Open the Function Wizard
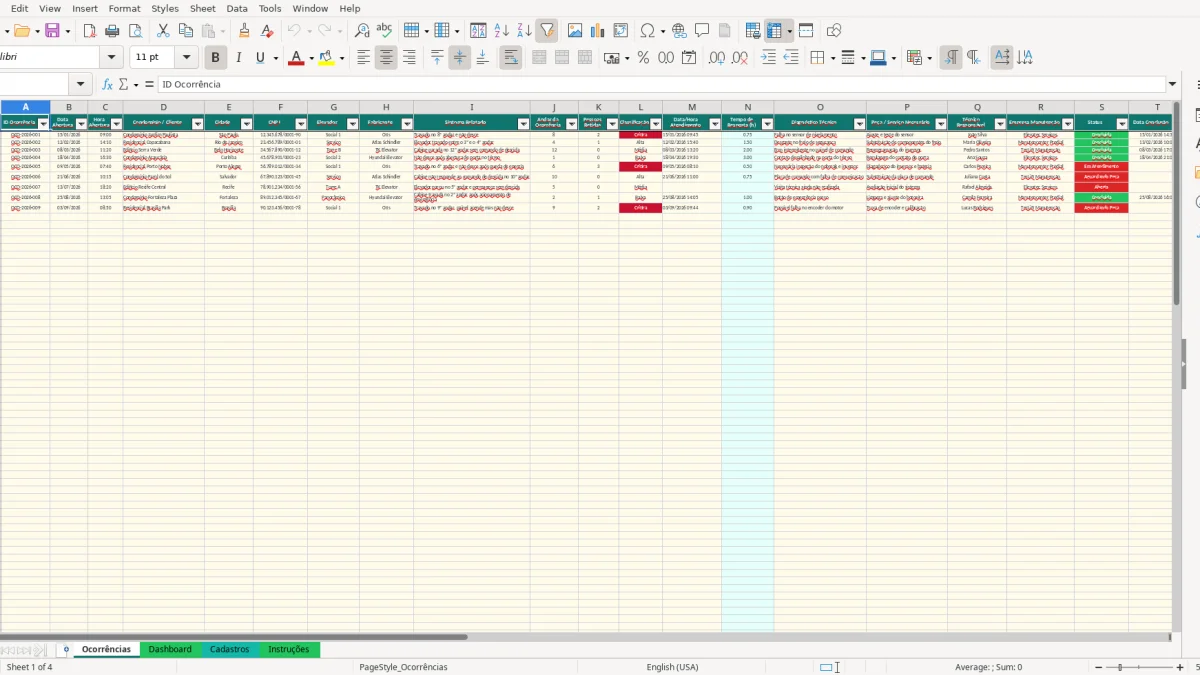This screenshot has height=675, width=1200. (x=107, y=85)
